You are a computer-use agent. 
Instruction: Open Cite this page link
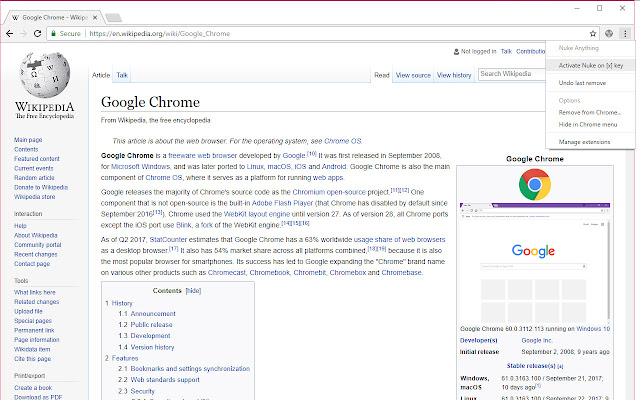point(32,359)
